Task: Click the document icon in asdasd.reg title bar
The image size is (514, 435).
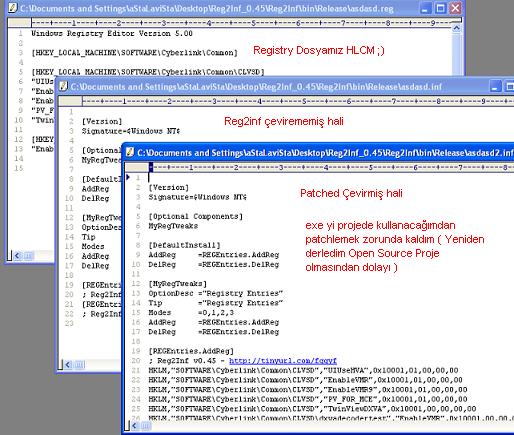Action: (x=12, y=8)
